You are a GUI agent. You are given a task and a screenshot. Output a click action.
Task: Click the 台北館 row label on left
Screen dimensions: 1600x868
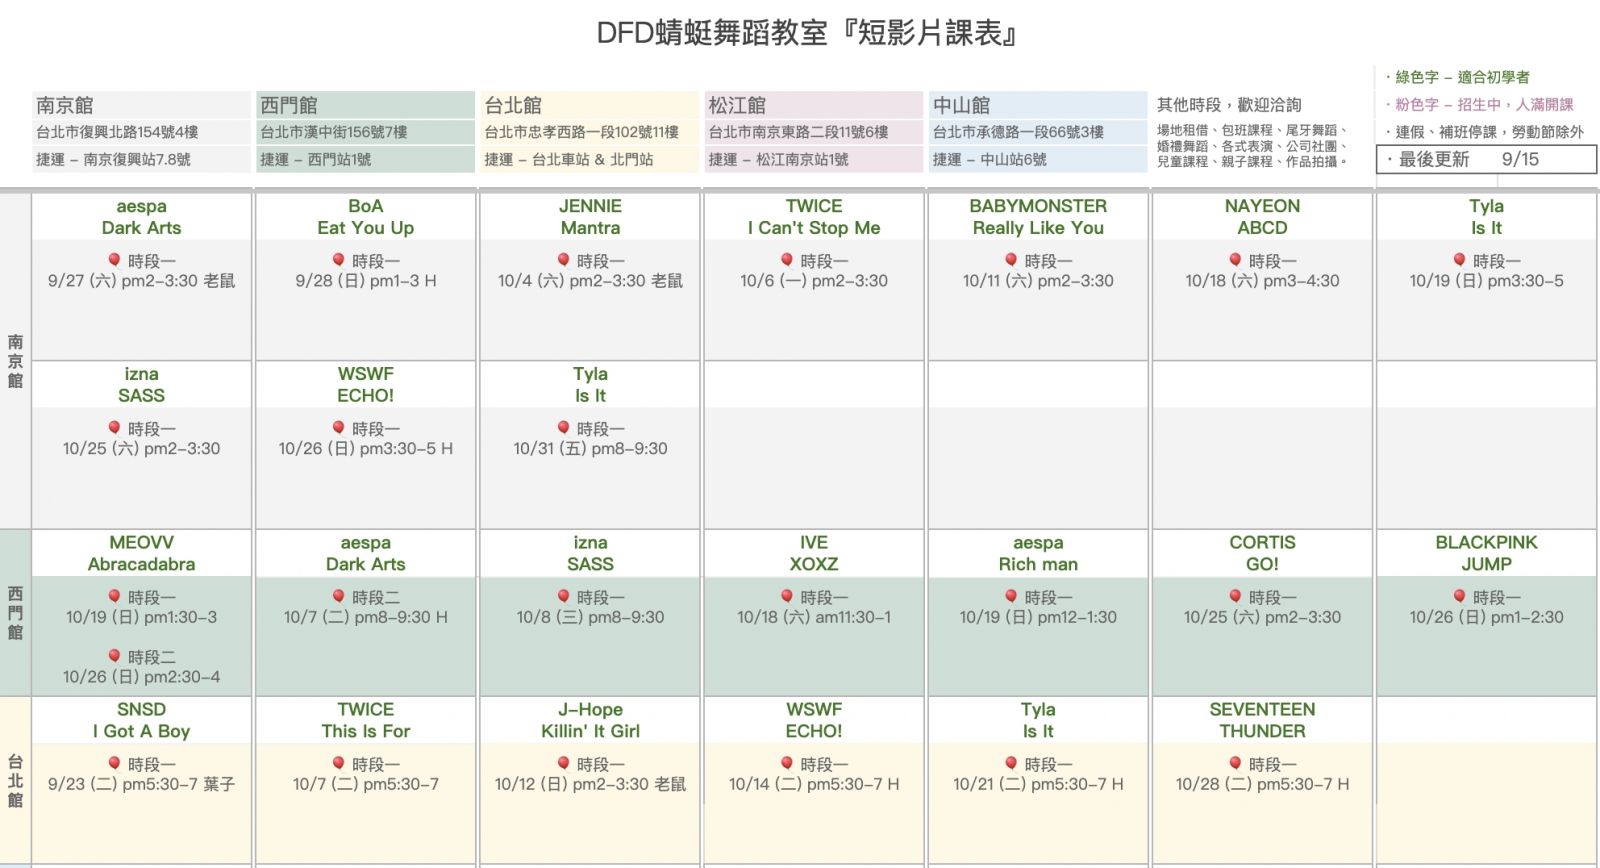pos(15,781)
